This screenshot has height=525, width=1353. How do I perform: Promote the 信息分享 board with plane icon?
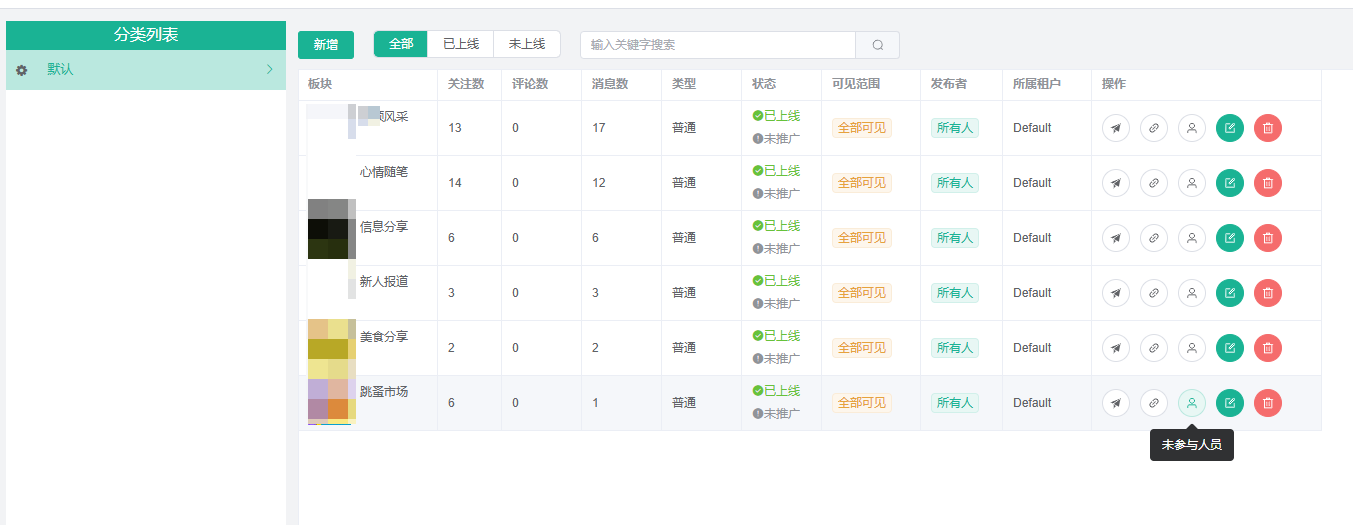point(1116,238)
